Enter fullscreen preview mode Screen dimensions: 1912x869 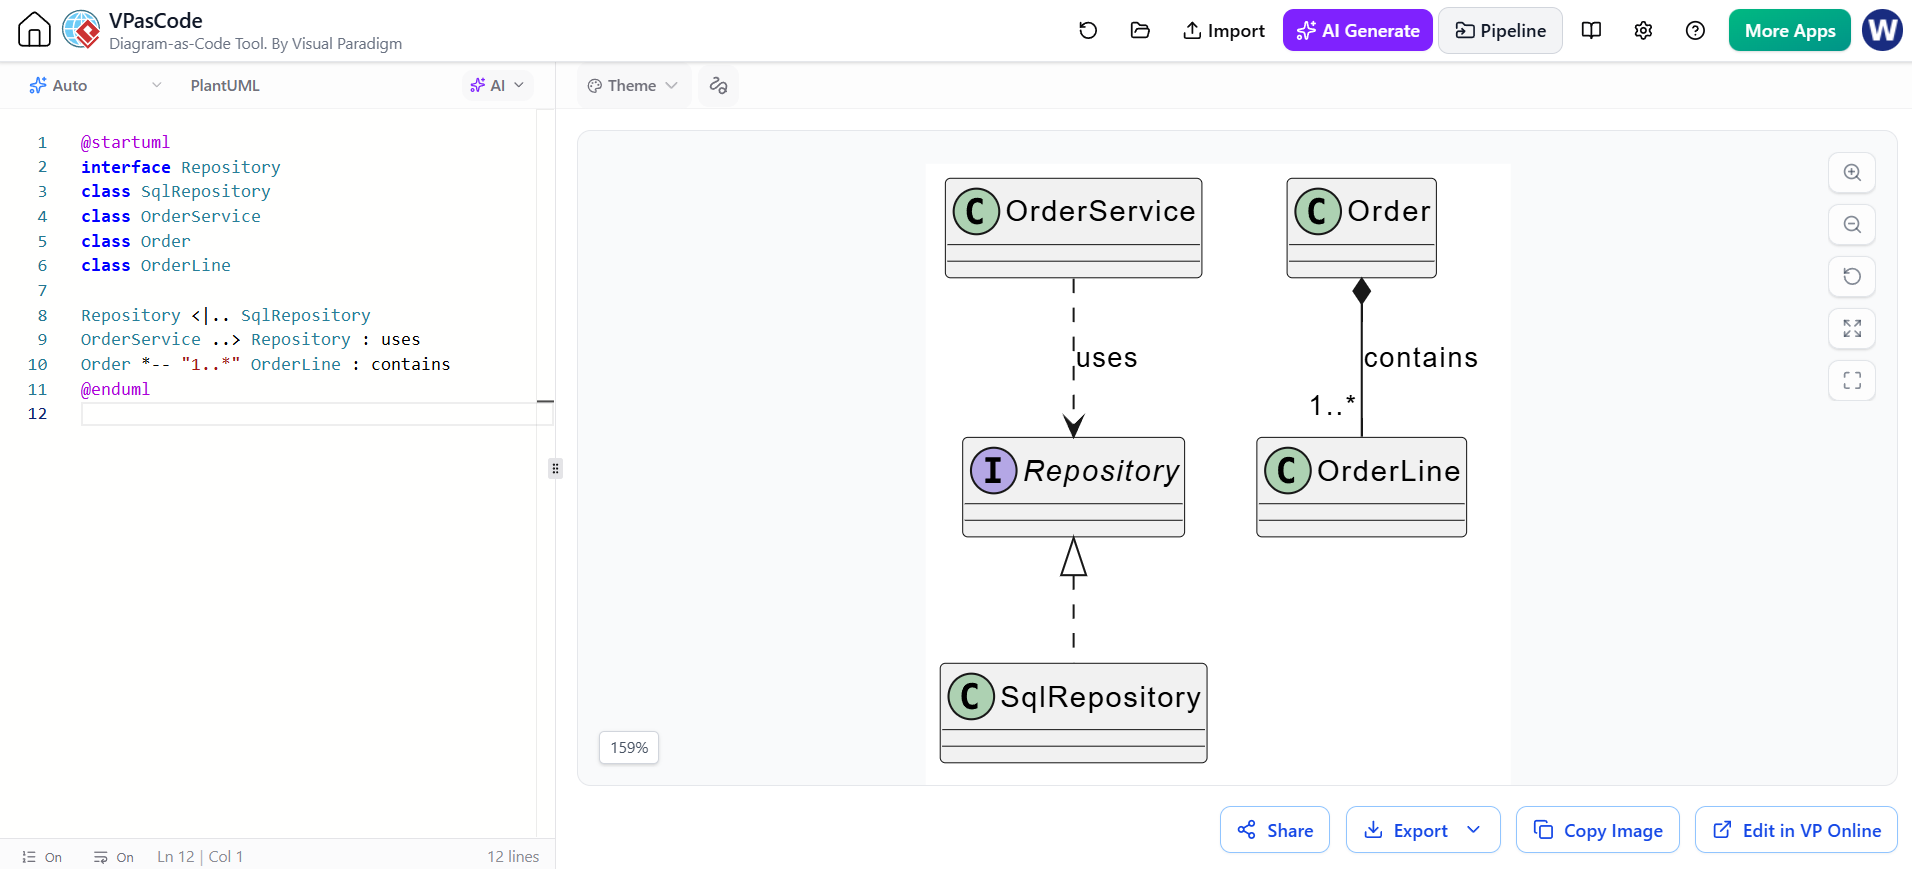click(1852, 381)
